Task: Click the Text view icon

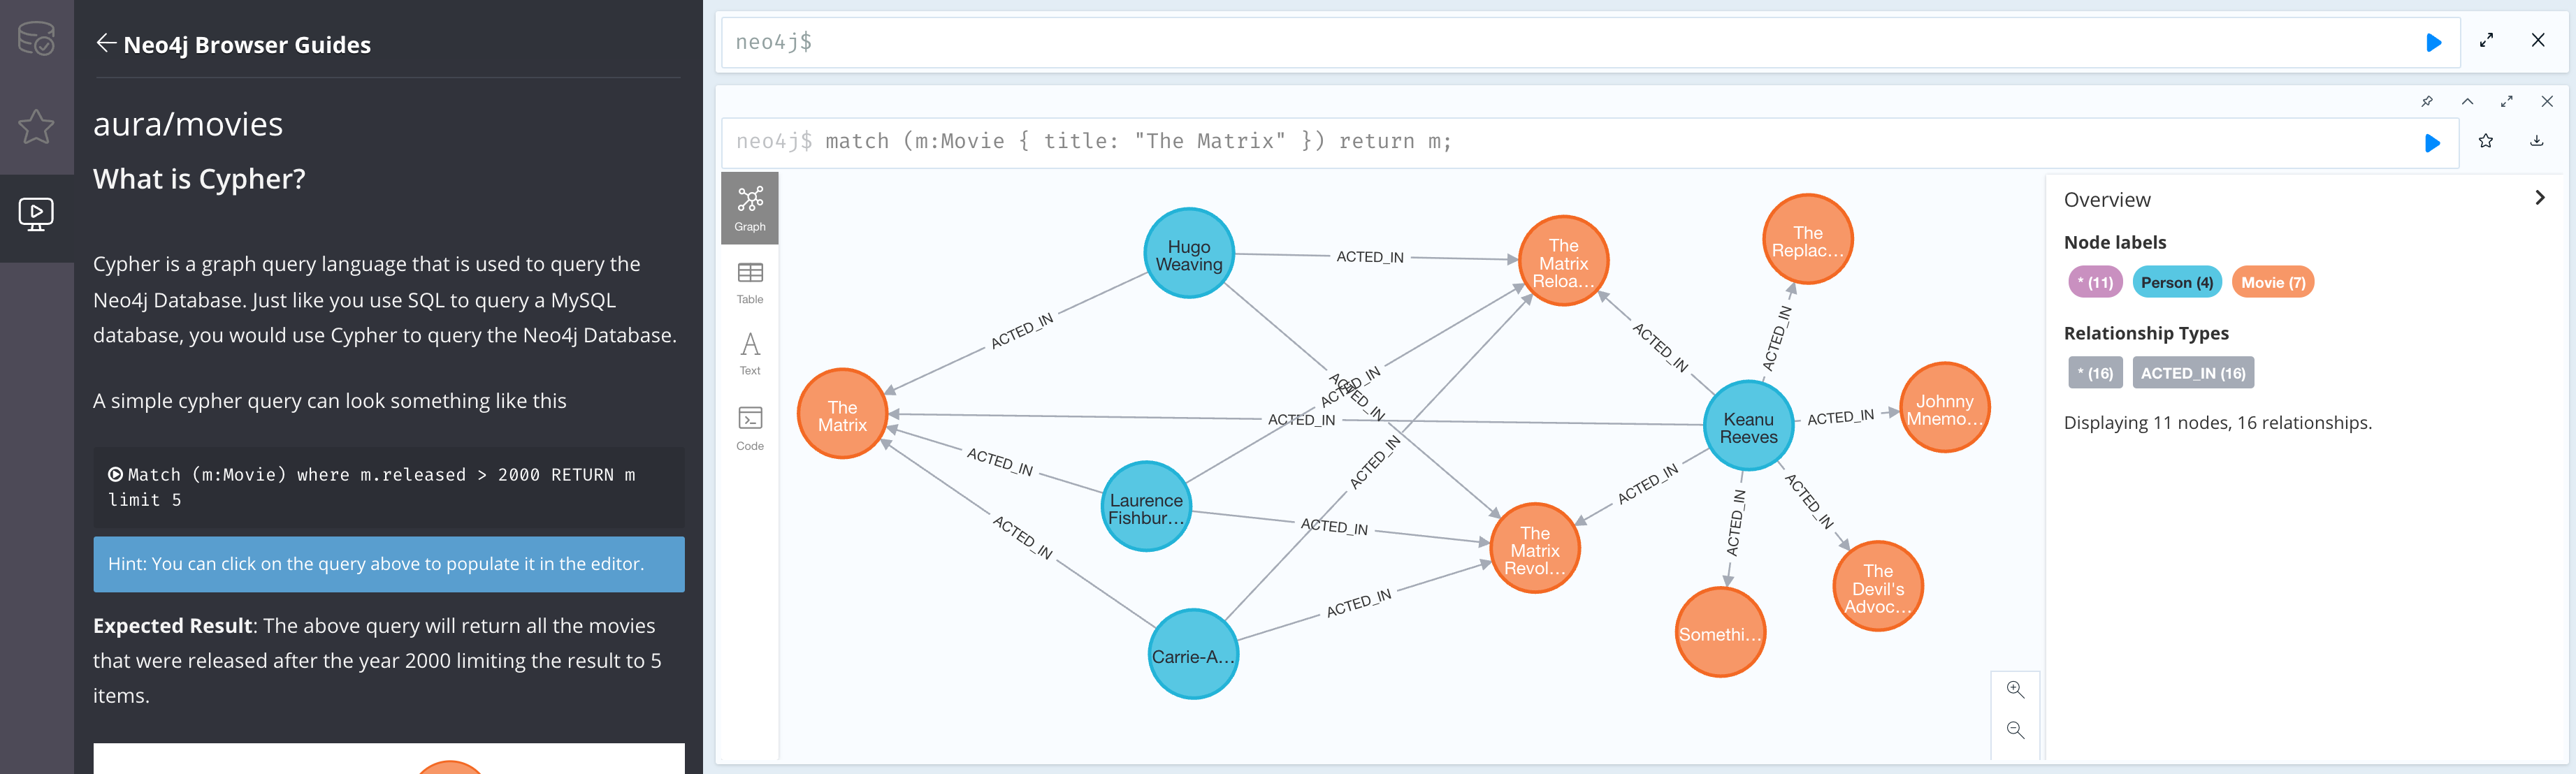Action: [x=749, y=355]
